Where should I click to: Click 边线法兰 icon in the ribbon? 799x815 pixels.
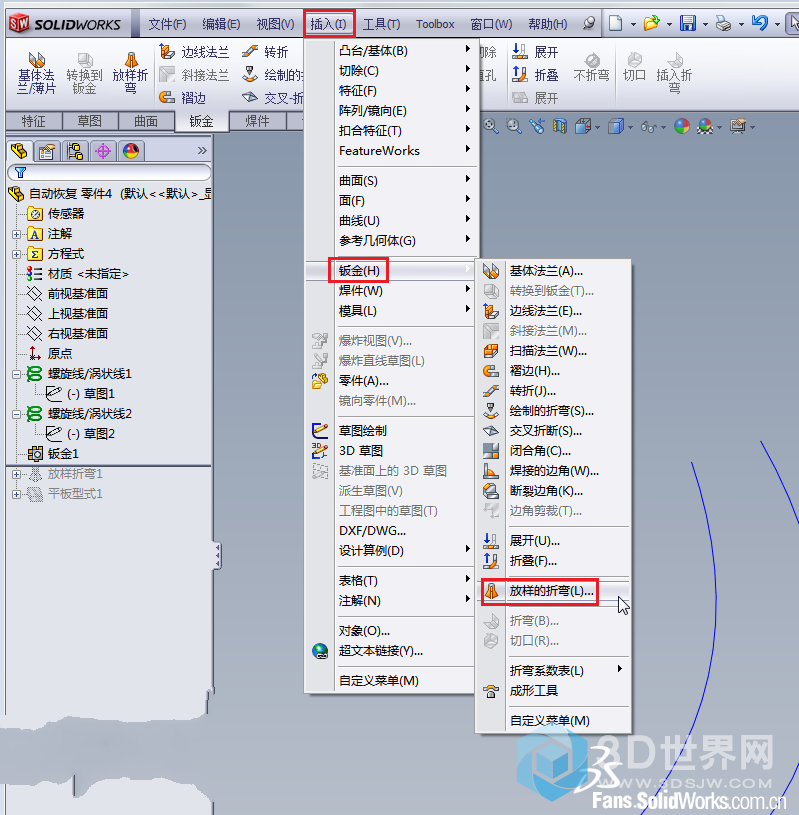pos(167,51)
